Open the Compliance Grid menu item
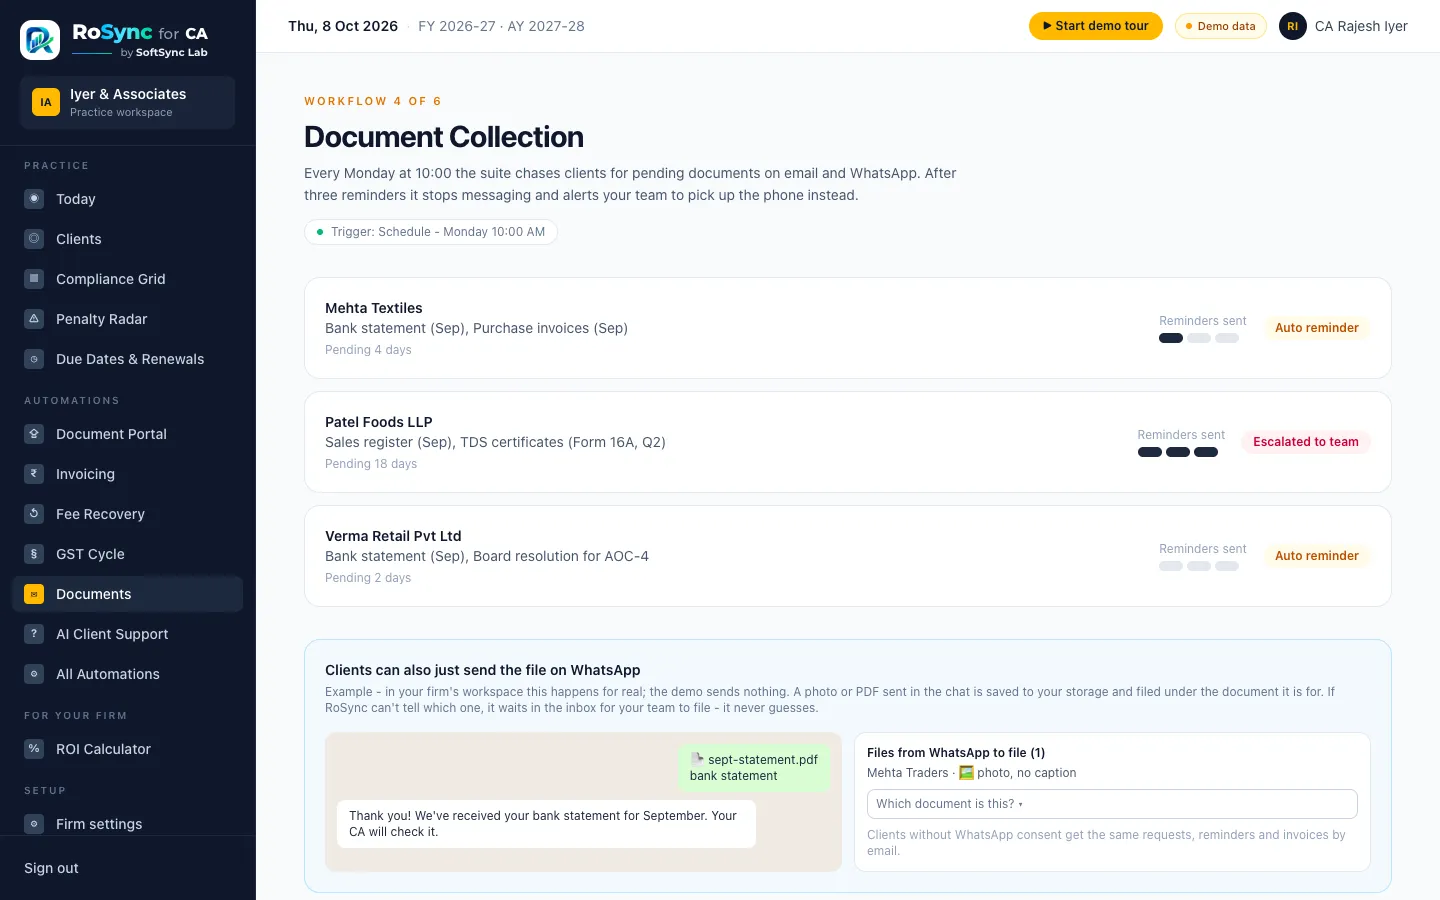The width and height of the screenshot is (1440, 900). [128, 279]
